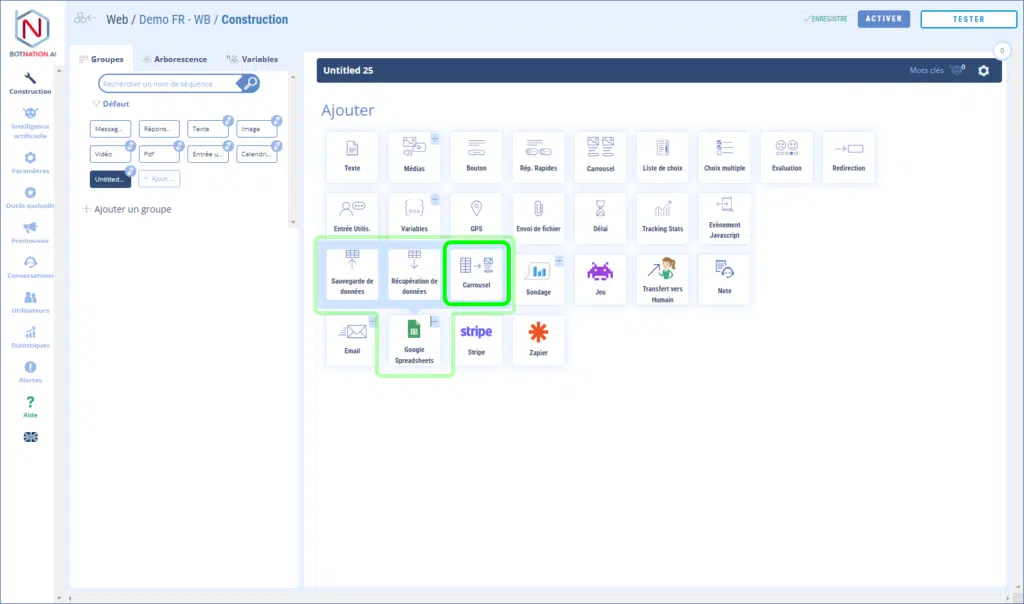The image size is (1024, 604).
Task: Switch to the Arborescence tab
Action: [173, 59]
